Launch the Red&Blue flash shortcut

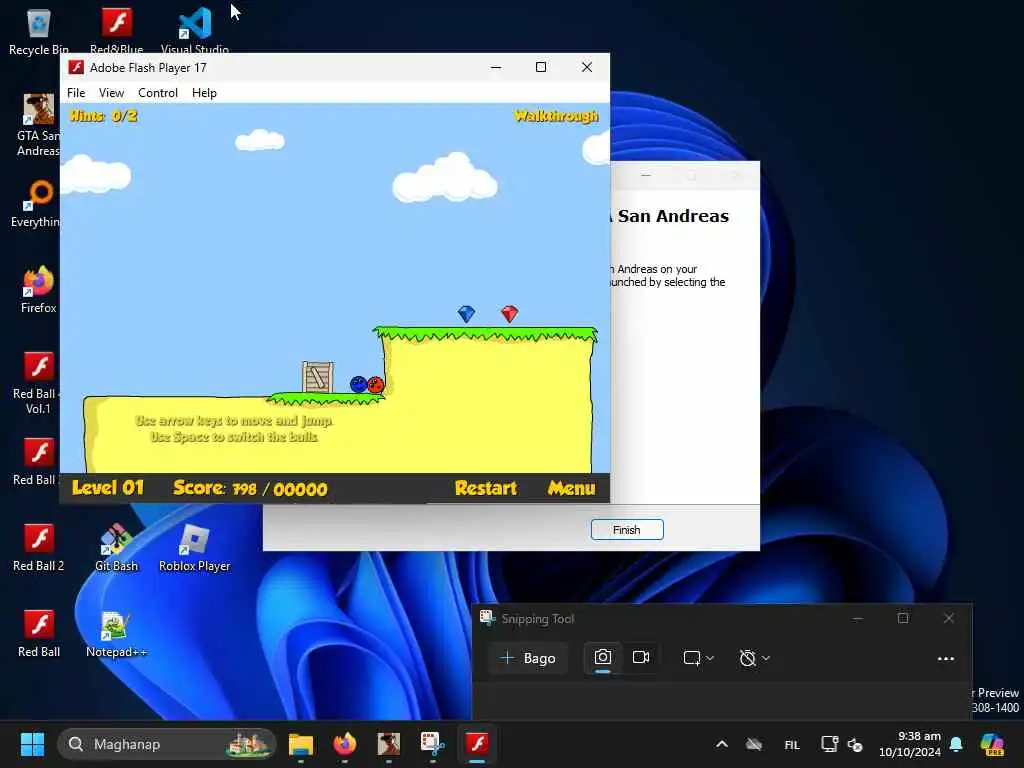pyautogui.click(x=116, y=31)
